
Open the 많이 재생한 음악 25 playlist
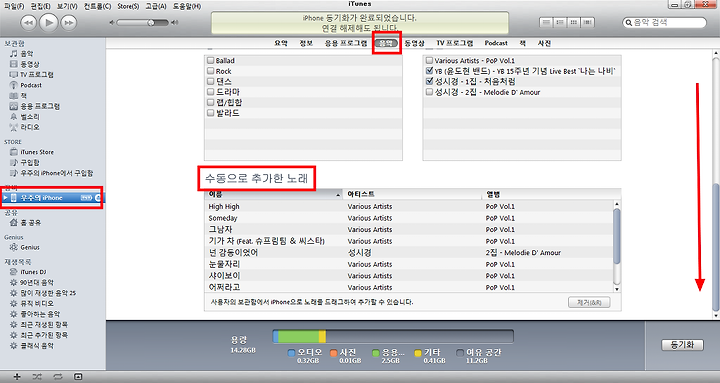(43, 293)
